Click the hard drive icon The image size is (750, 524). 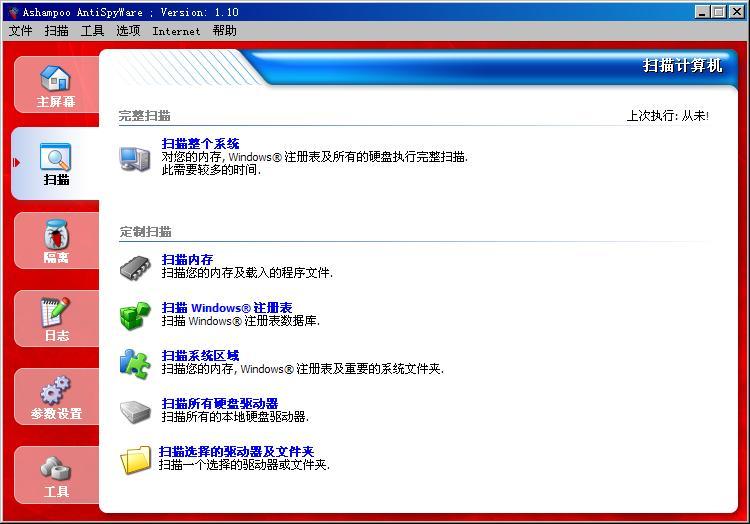coord(135,412)
